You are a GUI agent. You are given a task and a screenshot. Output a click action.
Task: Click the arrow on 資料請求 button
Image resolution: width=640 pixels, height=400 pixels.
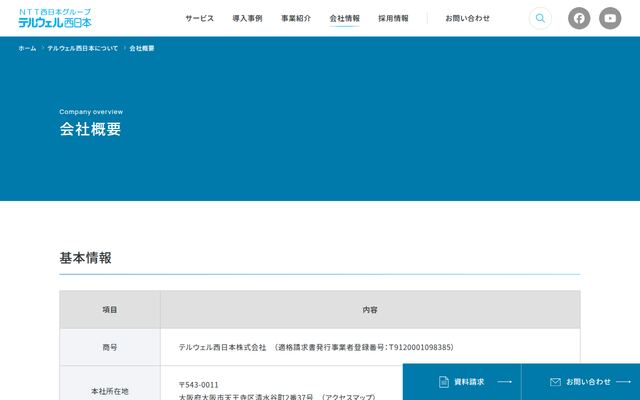504,382
